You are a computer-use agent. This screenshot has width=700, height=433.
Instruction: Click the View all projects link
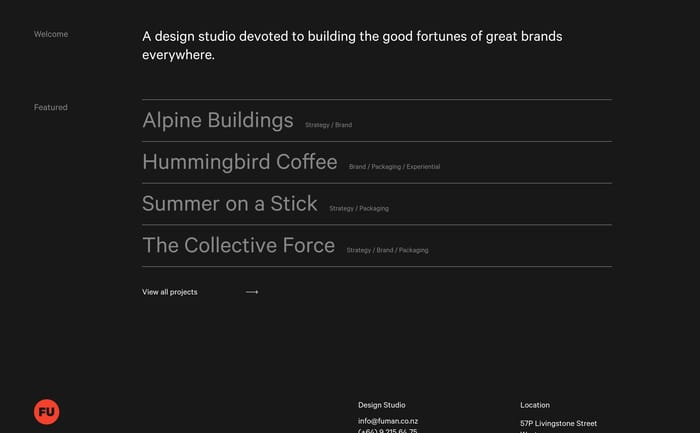pos(170,292)
